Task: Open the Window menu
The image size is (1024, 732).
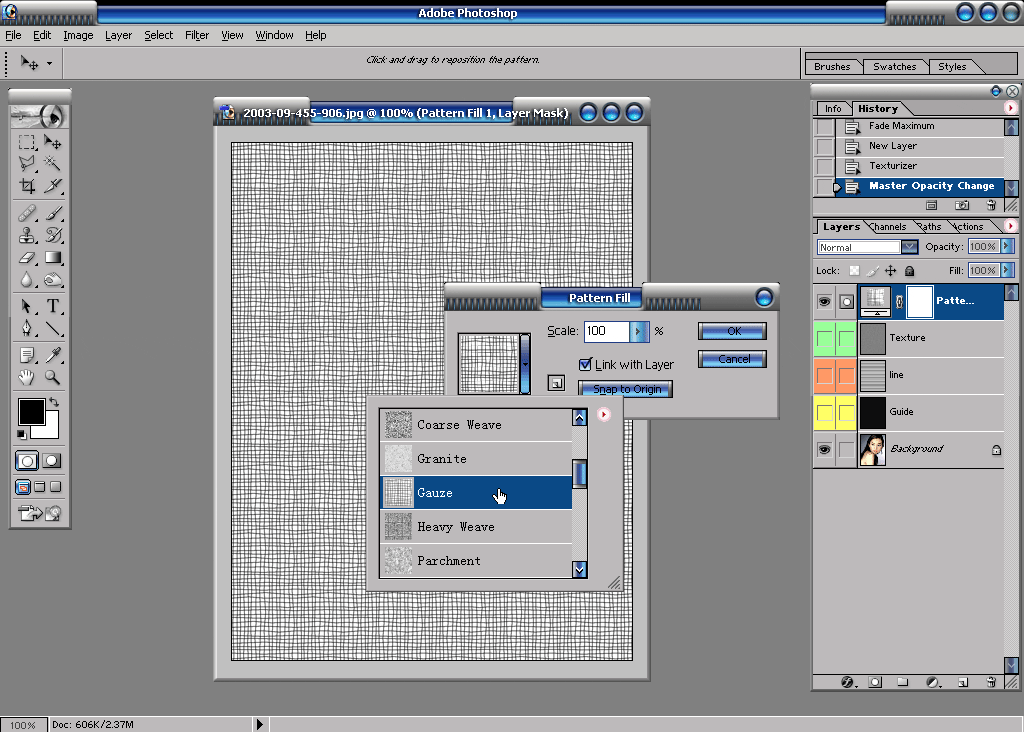Action: 274,35
